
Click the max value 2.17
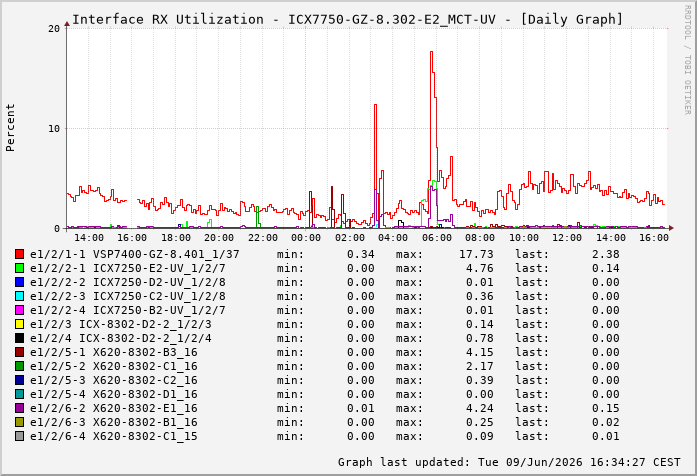pyautogui.click(x=480, y=366)
